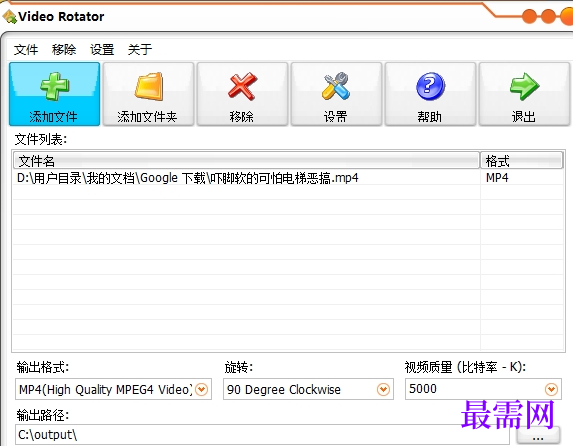573x446 pixels.
Task: Select the 吓脚软的可怕电梯恶搞.mp4 file row
Action: pos(288,178)
